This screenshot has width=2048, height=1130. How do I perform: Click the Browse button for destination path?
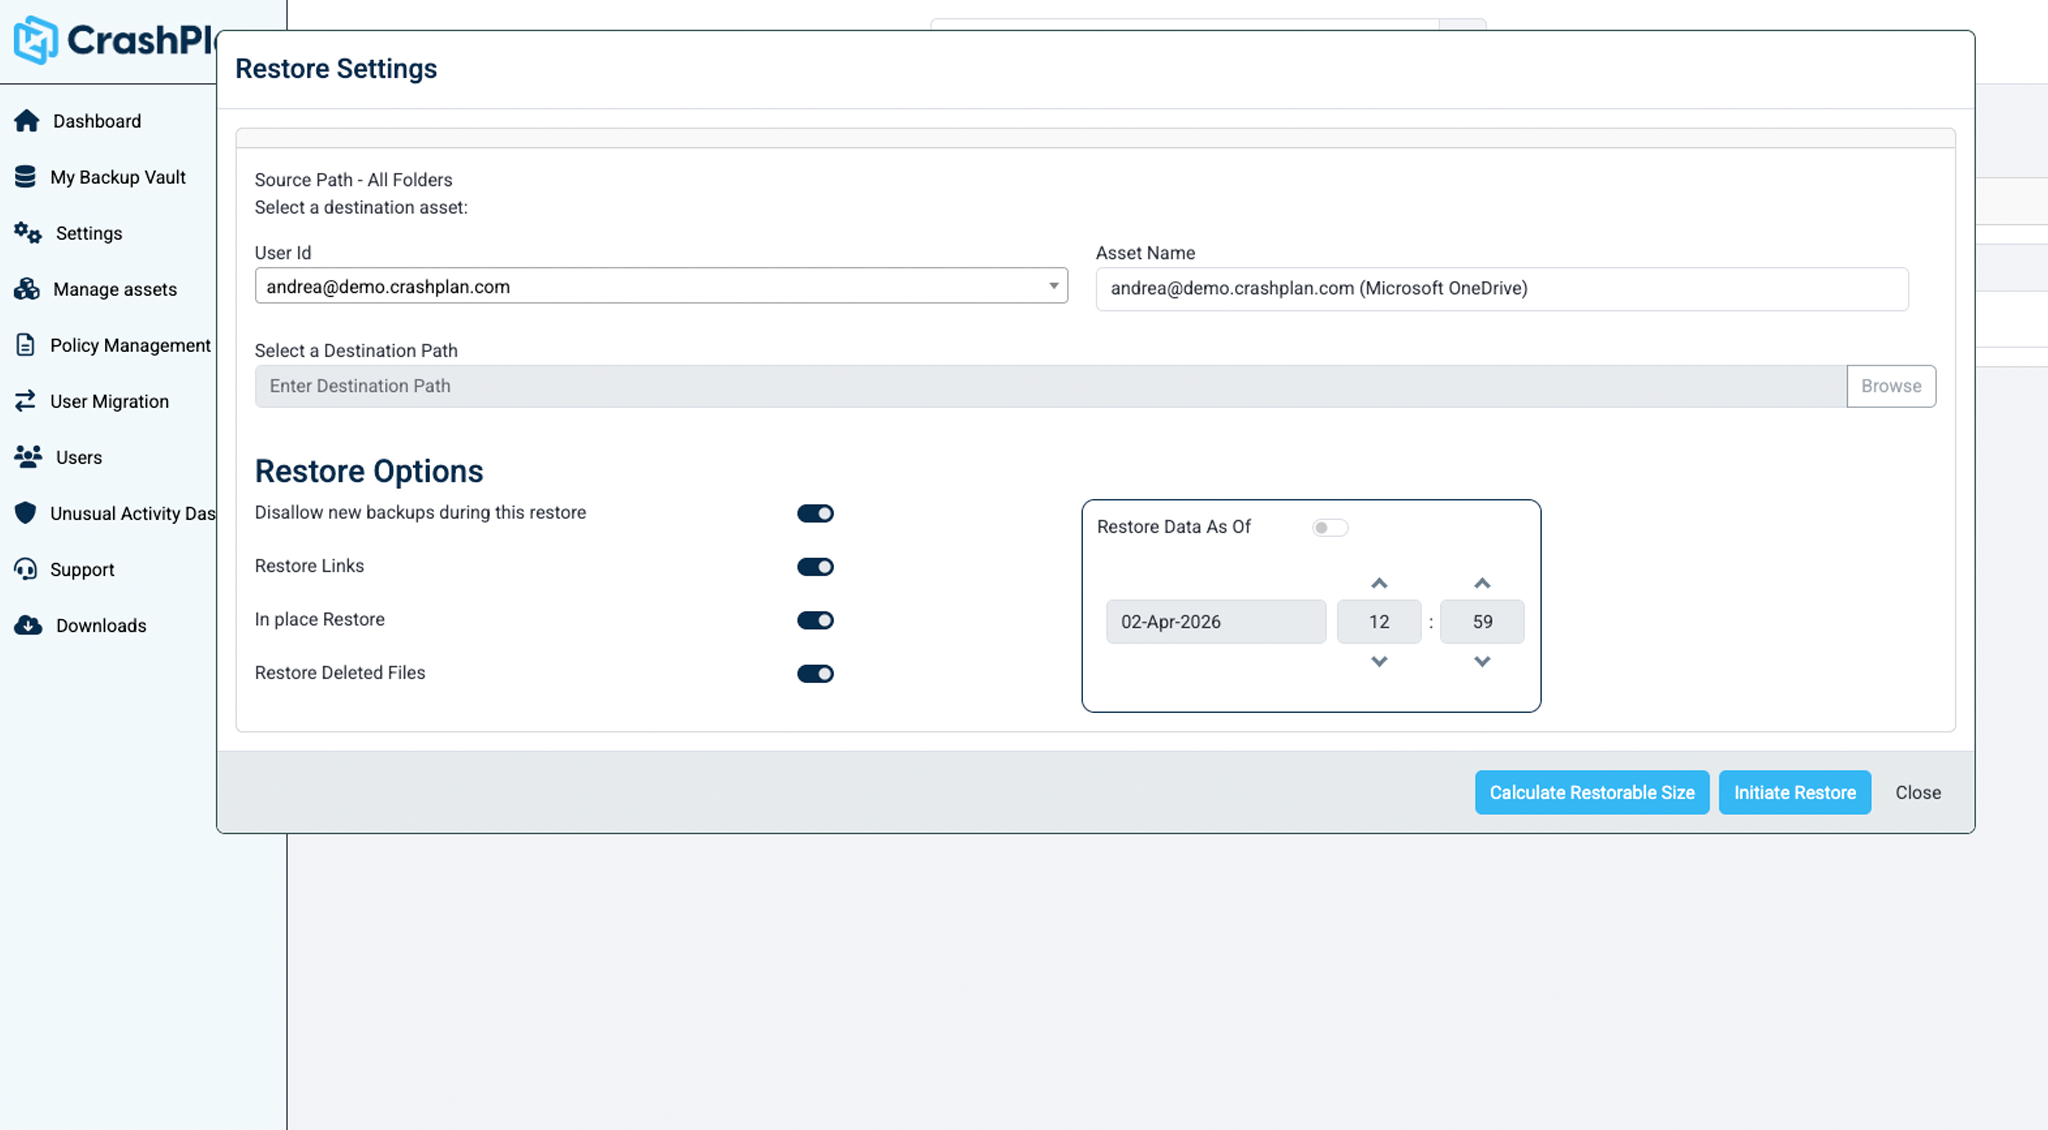[x=1891, y=386]
